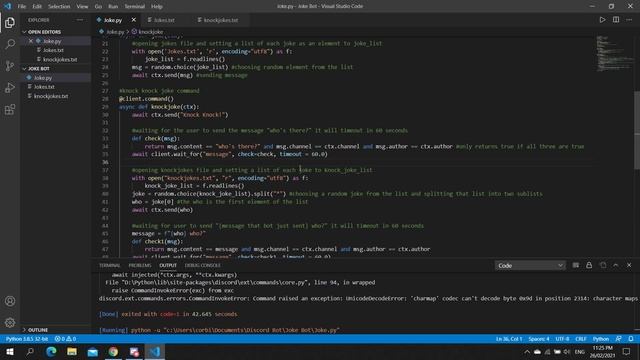Image resolution: width=640 pixels, height=360 pixels.
Task: Click the editor vertical scrollbar
Action: click(637, 130)
